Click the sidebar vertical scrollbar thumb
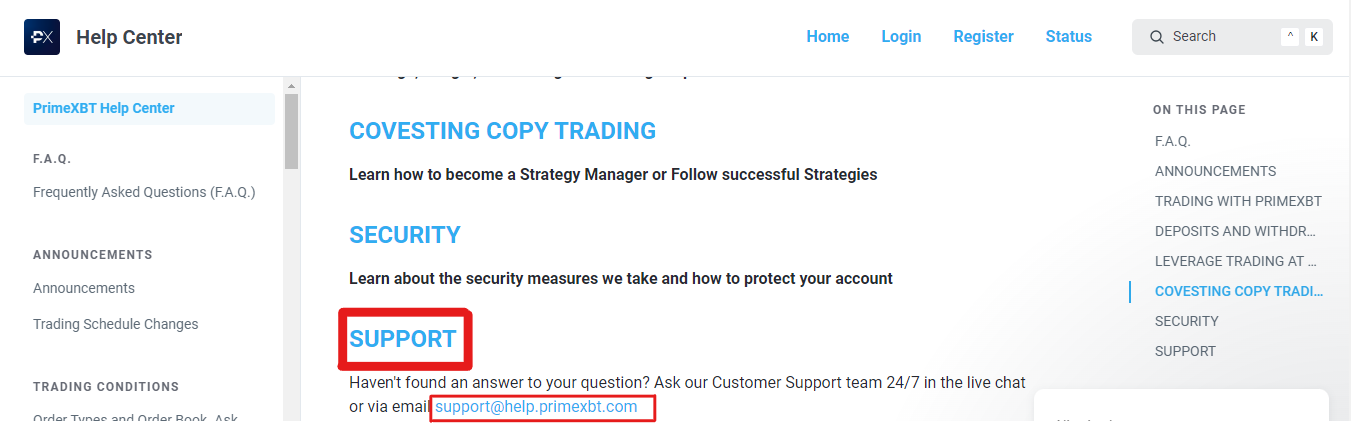1351x424 pixels. [291, 130]
